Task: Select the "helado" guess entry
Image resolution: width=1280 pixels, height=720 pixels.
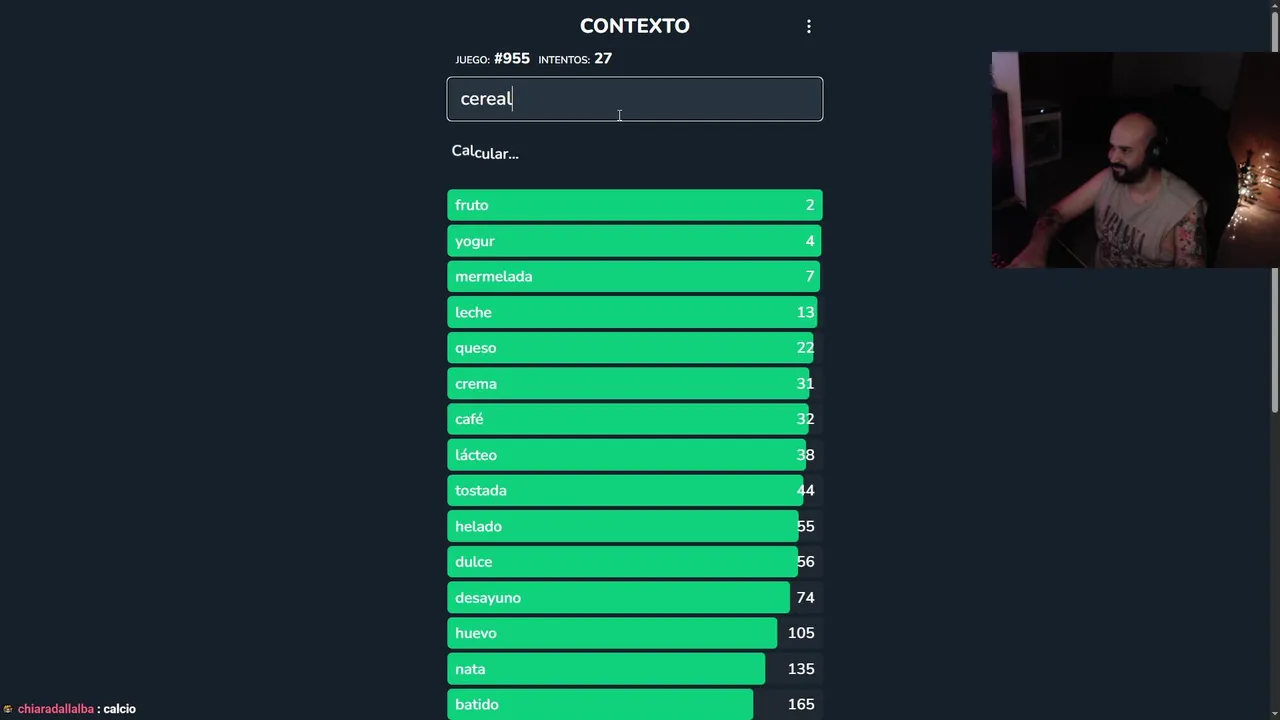Action: tap(634, 526)
